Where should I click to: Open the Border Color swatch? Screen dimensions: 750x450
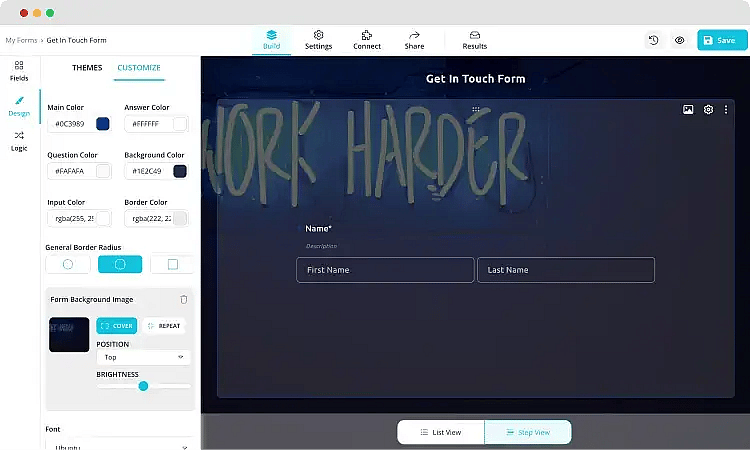tap(180, 219)
